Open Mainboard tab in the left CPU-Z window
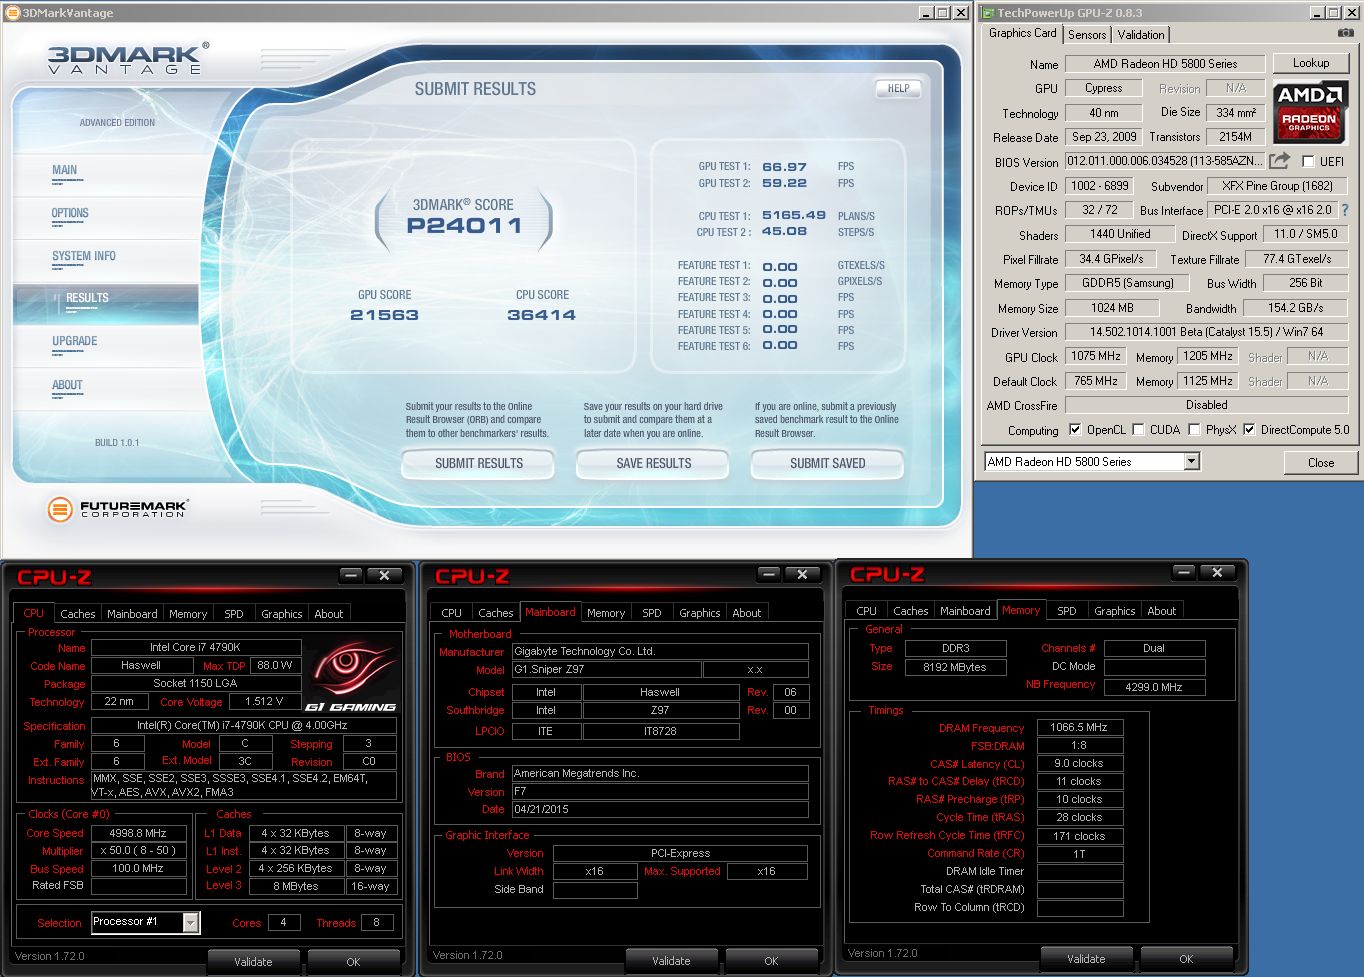 click(132, 614)
